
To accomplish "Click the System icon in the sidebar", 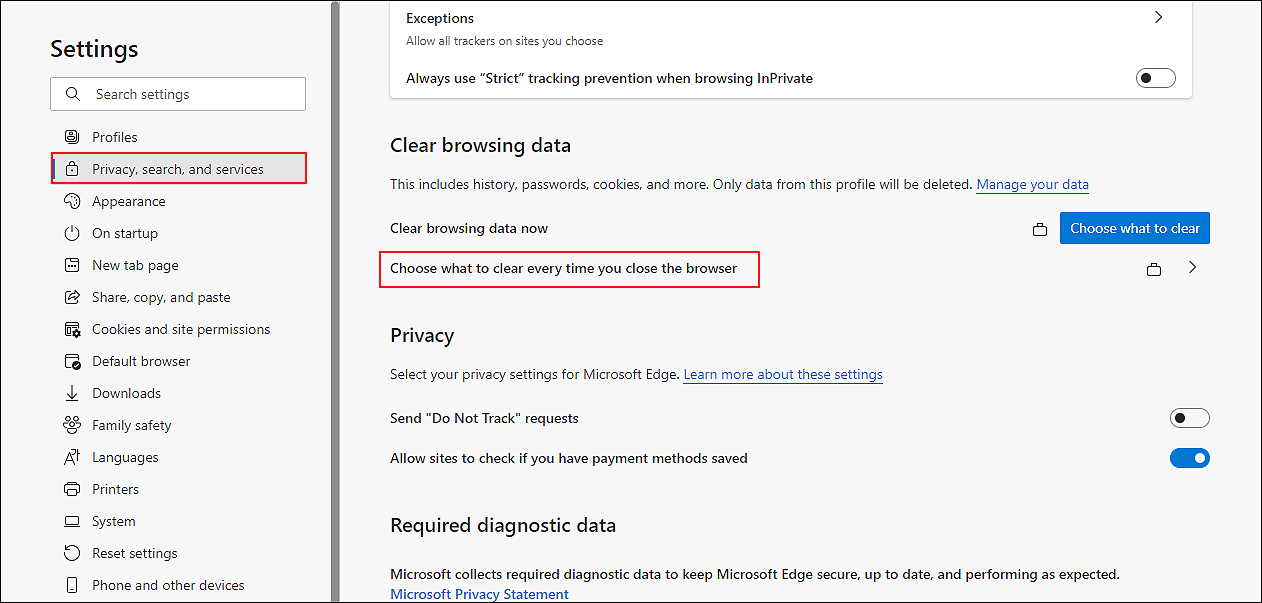I will 72,521.
